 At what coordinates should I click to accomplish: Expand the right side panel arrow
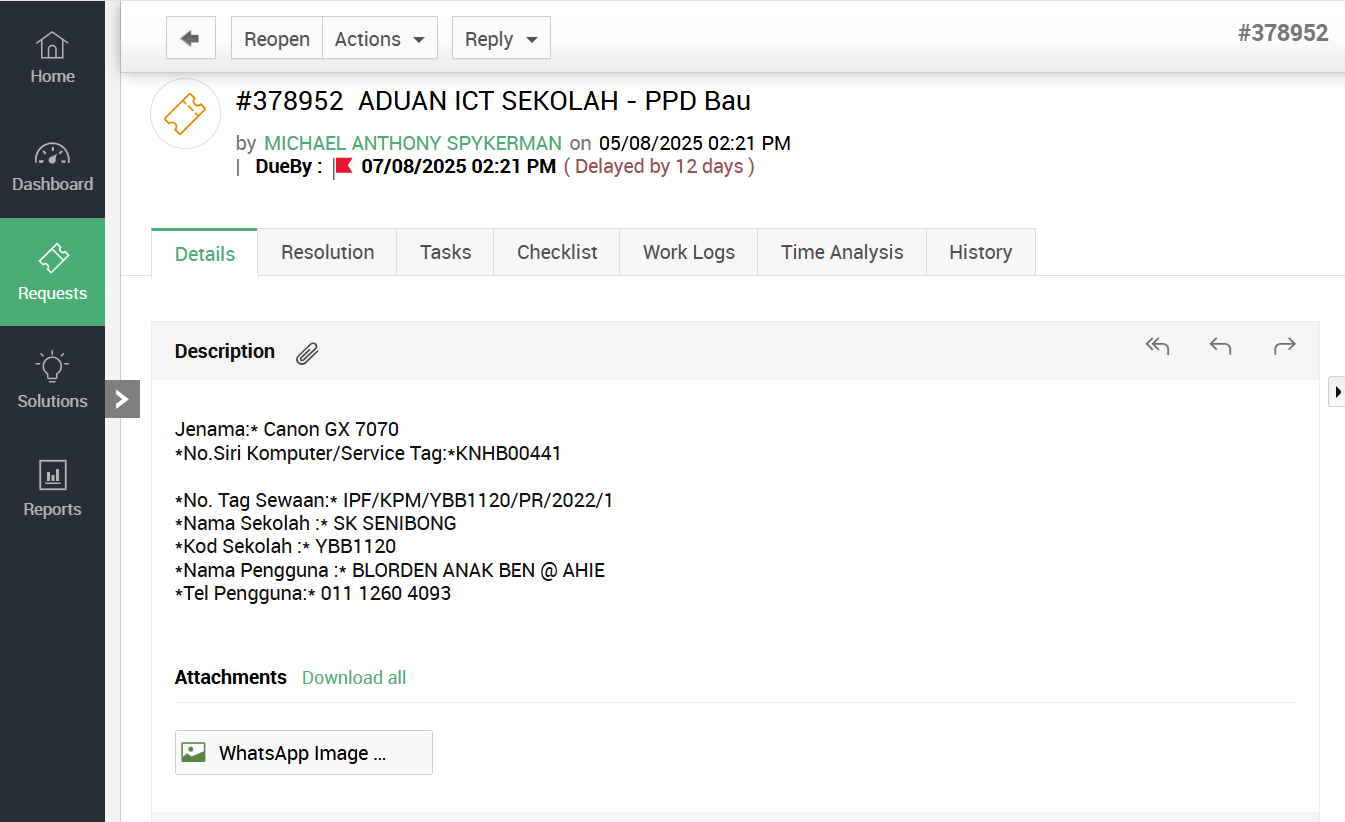[x=1337, y=392]
